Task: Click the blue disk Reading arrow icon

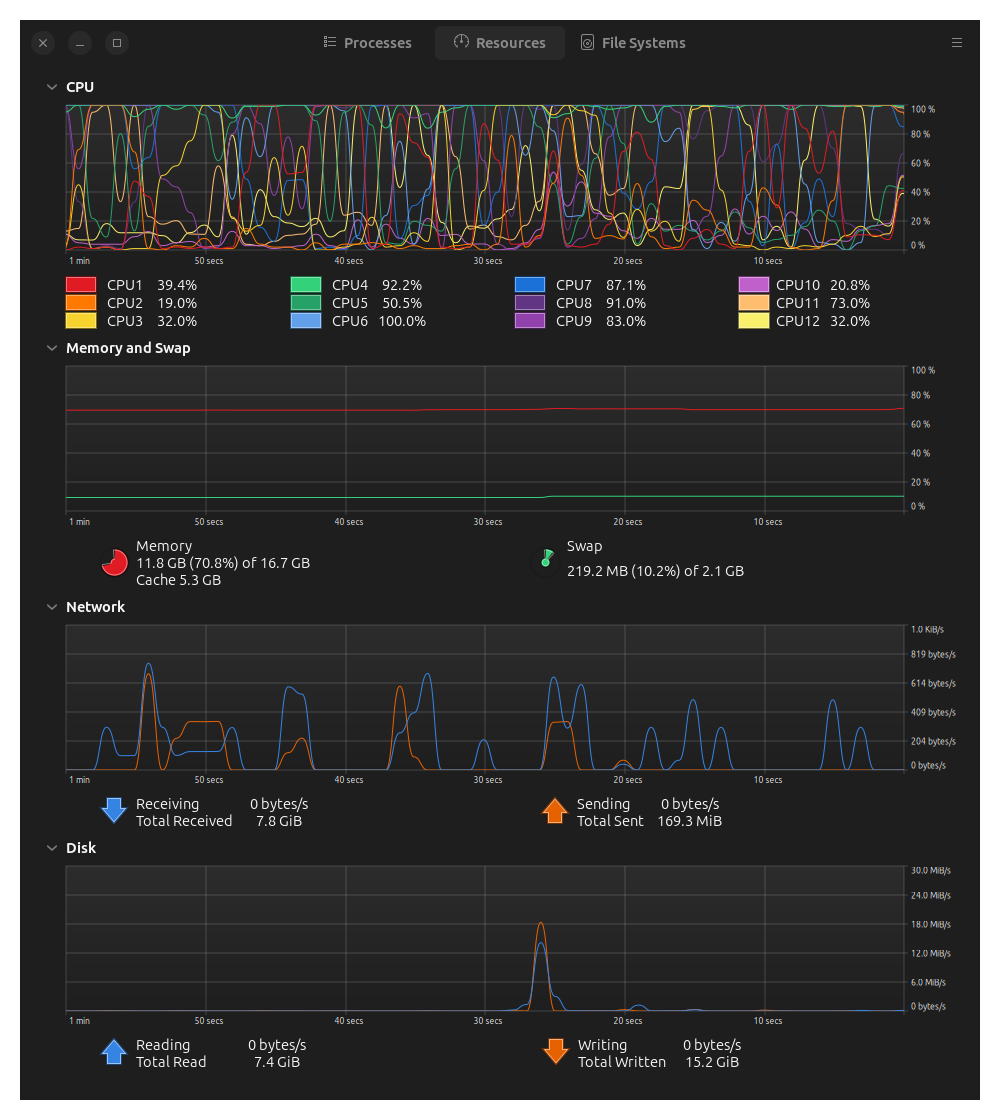Action: pyautogui.click(x=114, y=1052)
